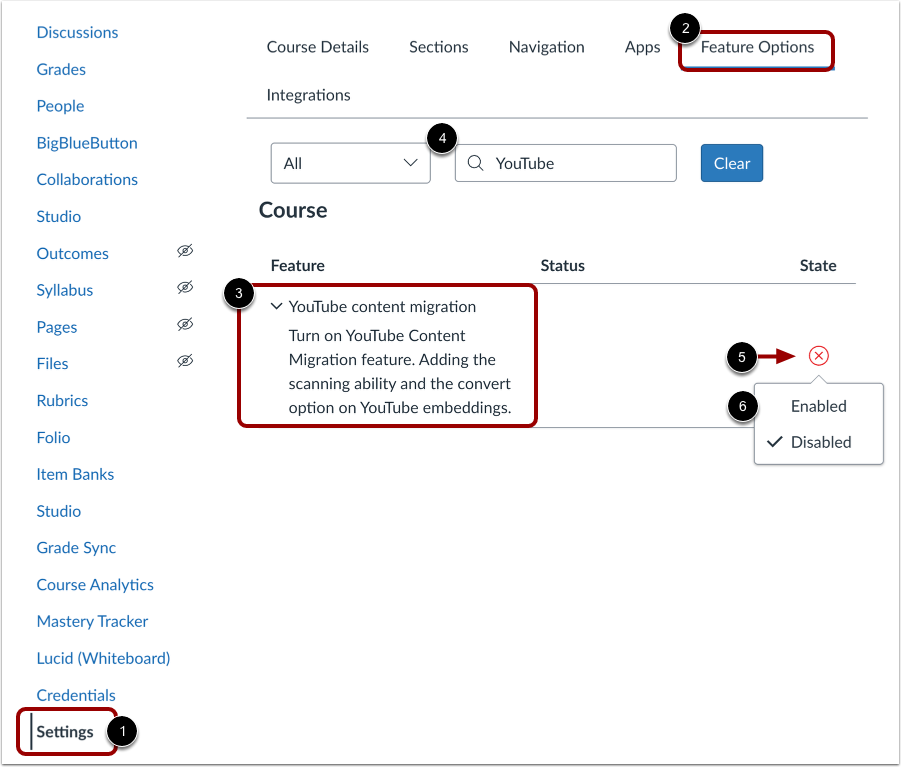Toggle the visibility icon next to Syllabus

(185, 288)
